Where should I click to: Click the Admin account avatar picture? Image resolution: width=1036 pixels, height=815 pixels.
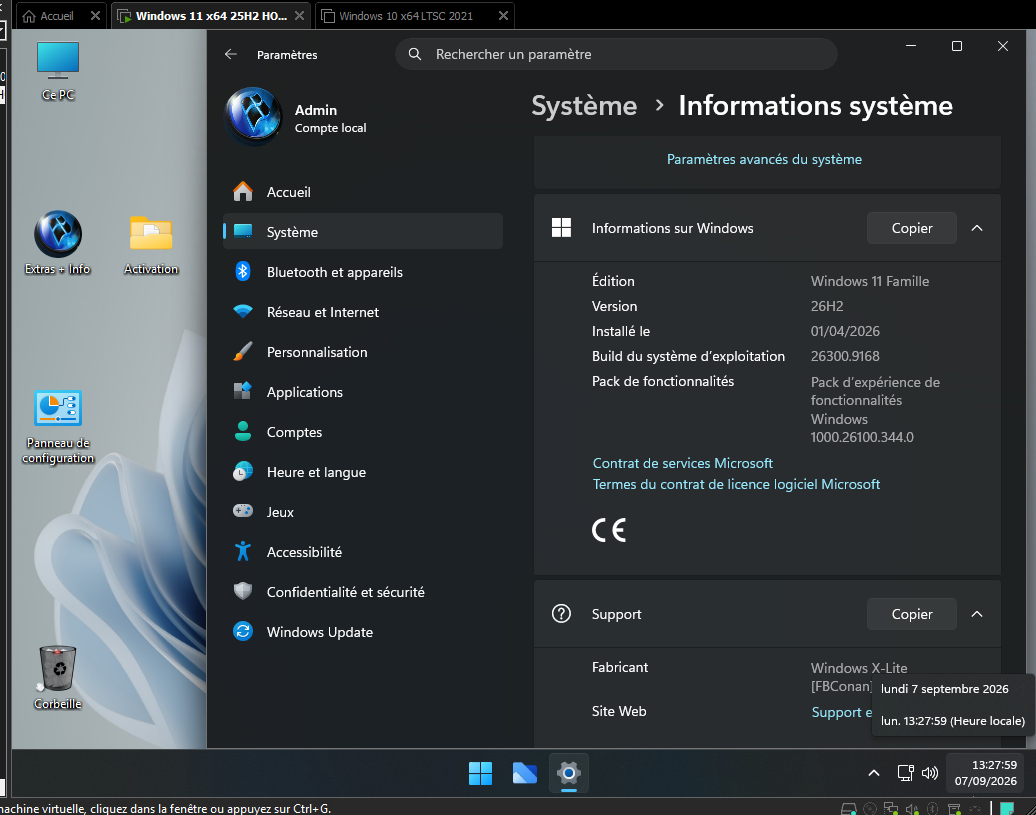(254, 117)
